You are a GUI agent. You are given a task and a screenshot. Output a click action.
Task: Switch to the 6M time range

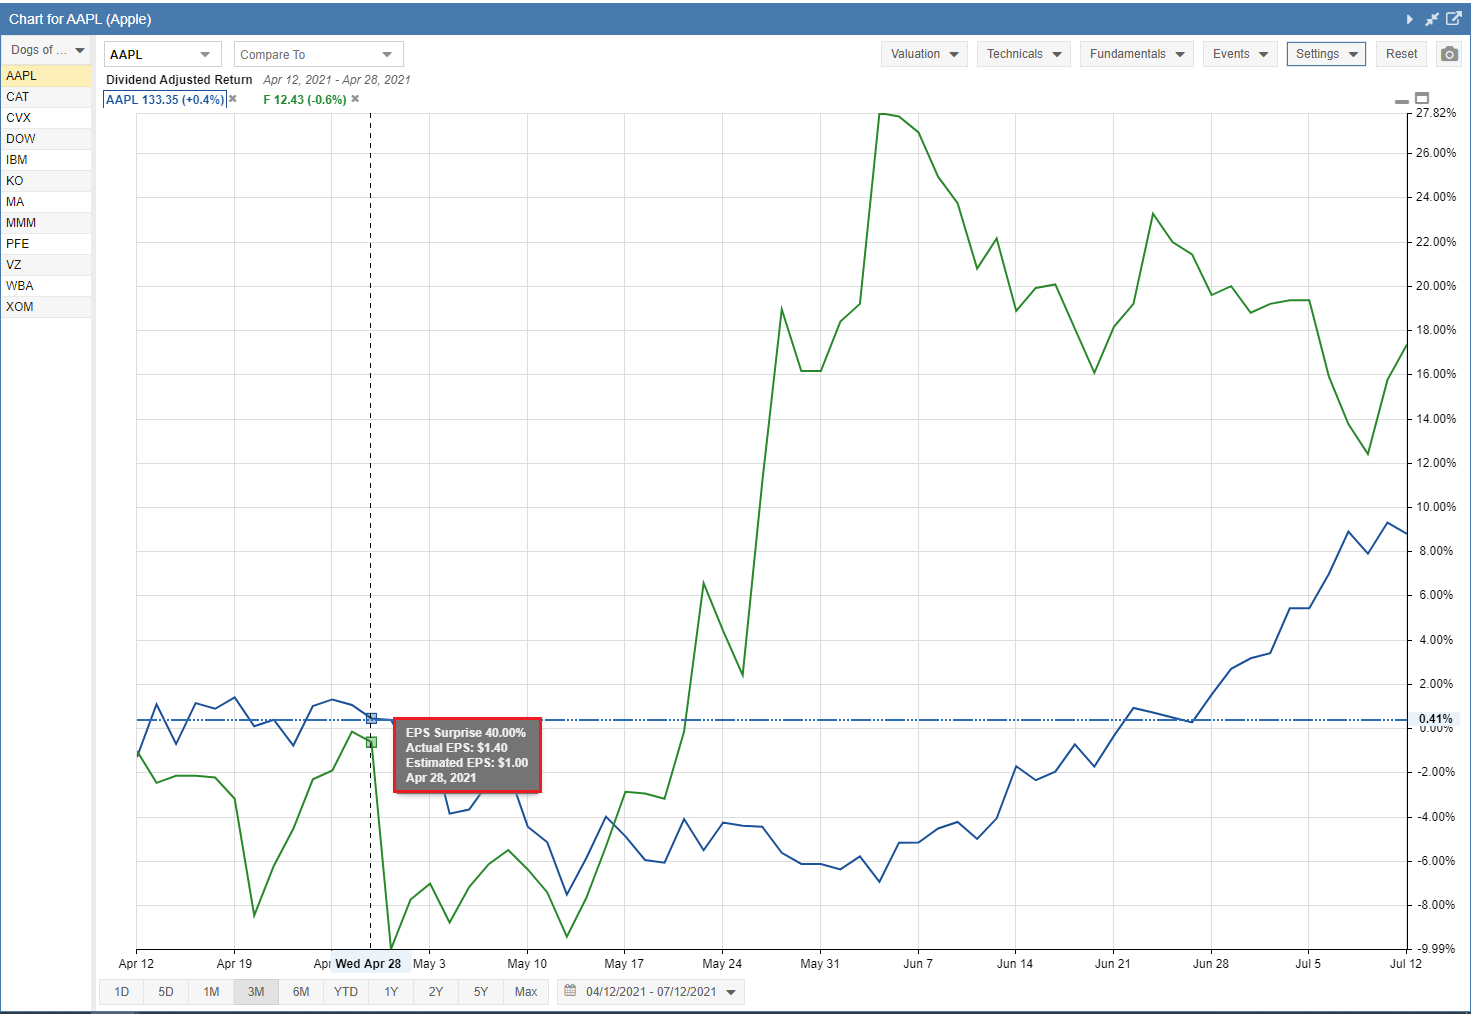(301, 992)
